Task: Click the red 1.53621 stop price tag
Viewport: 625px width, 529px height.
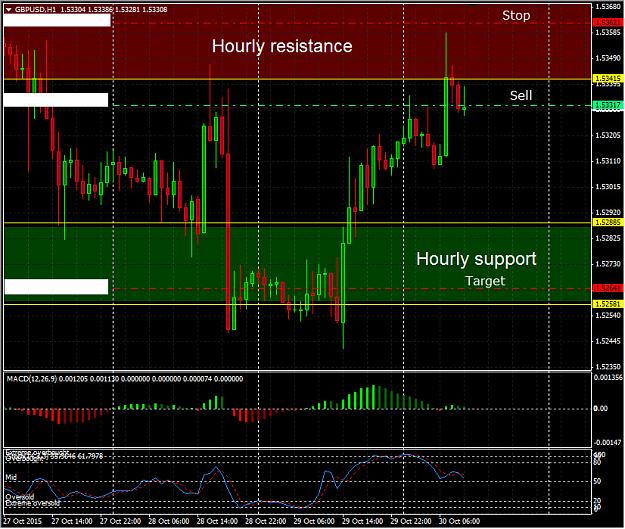Action: point(607,23)
